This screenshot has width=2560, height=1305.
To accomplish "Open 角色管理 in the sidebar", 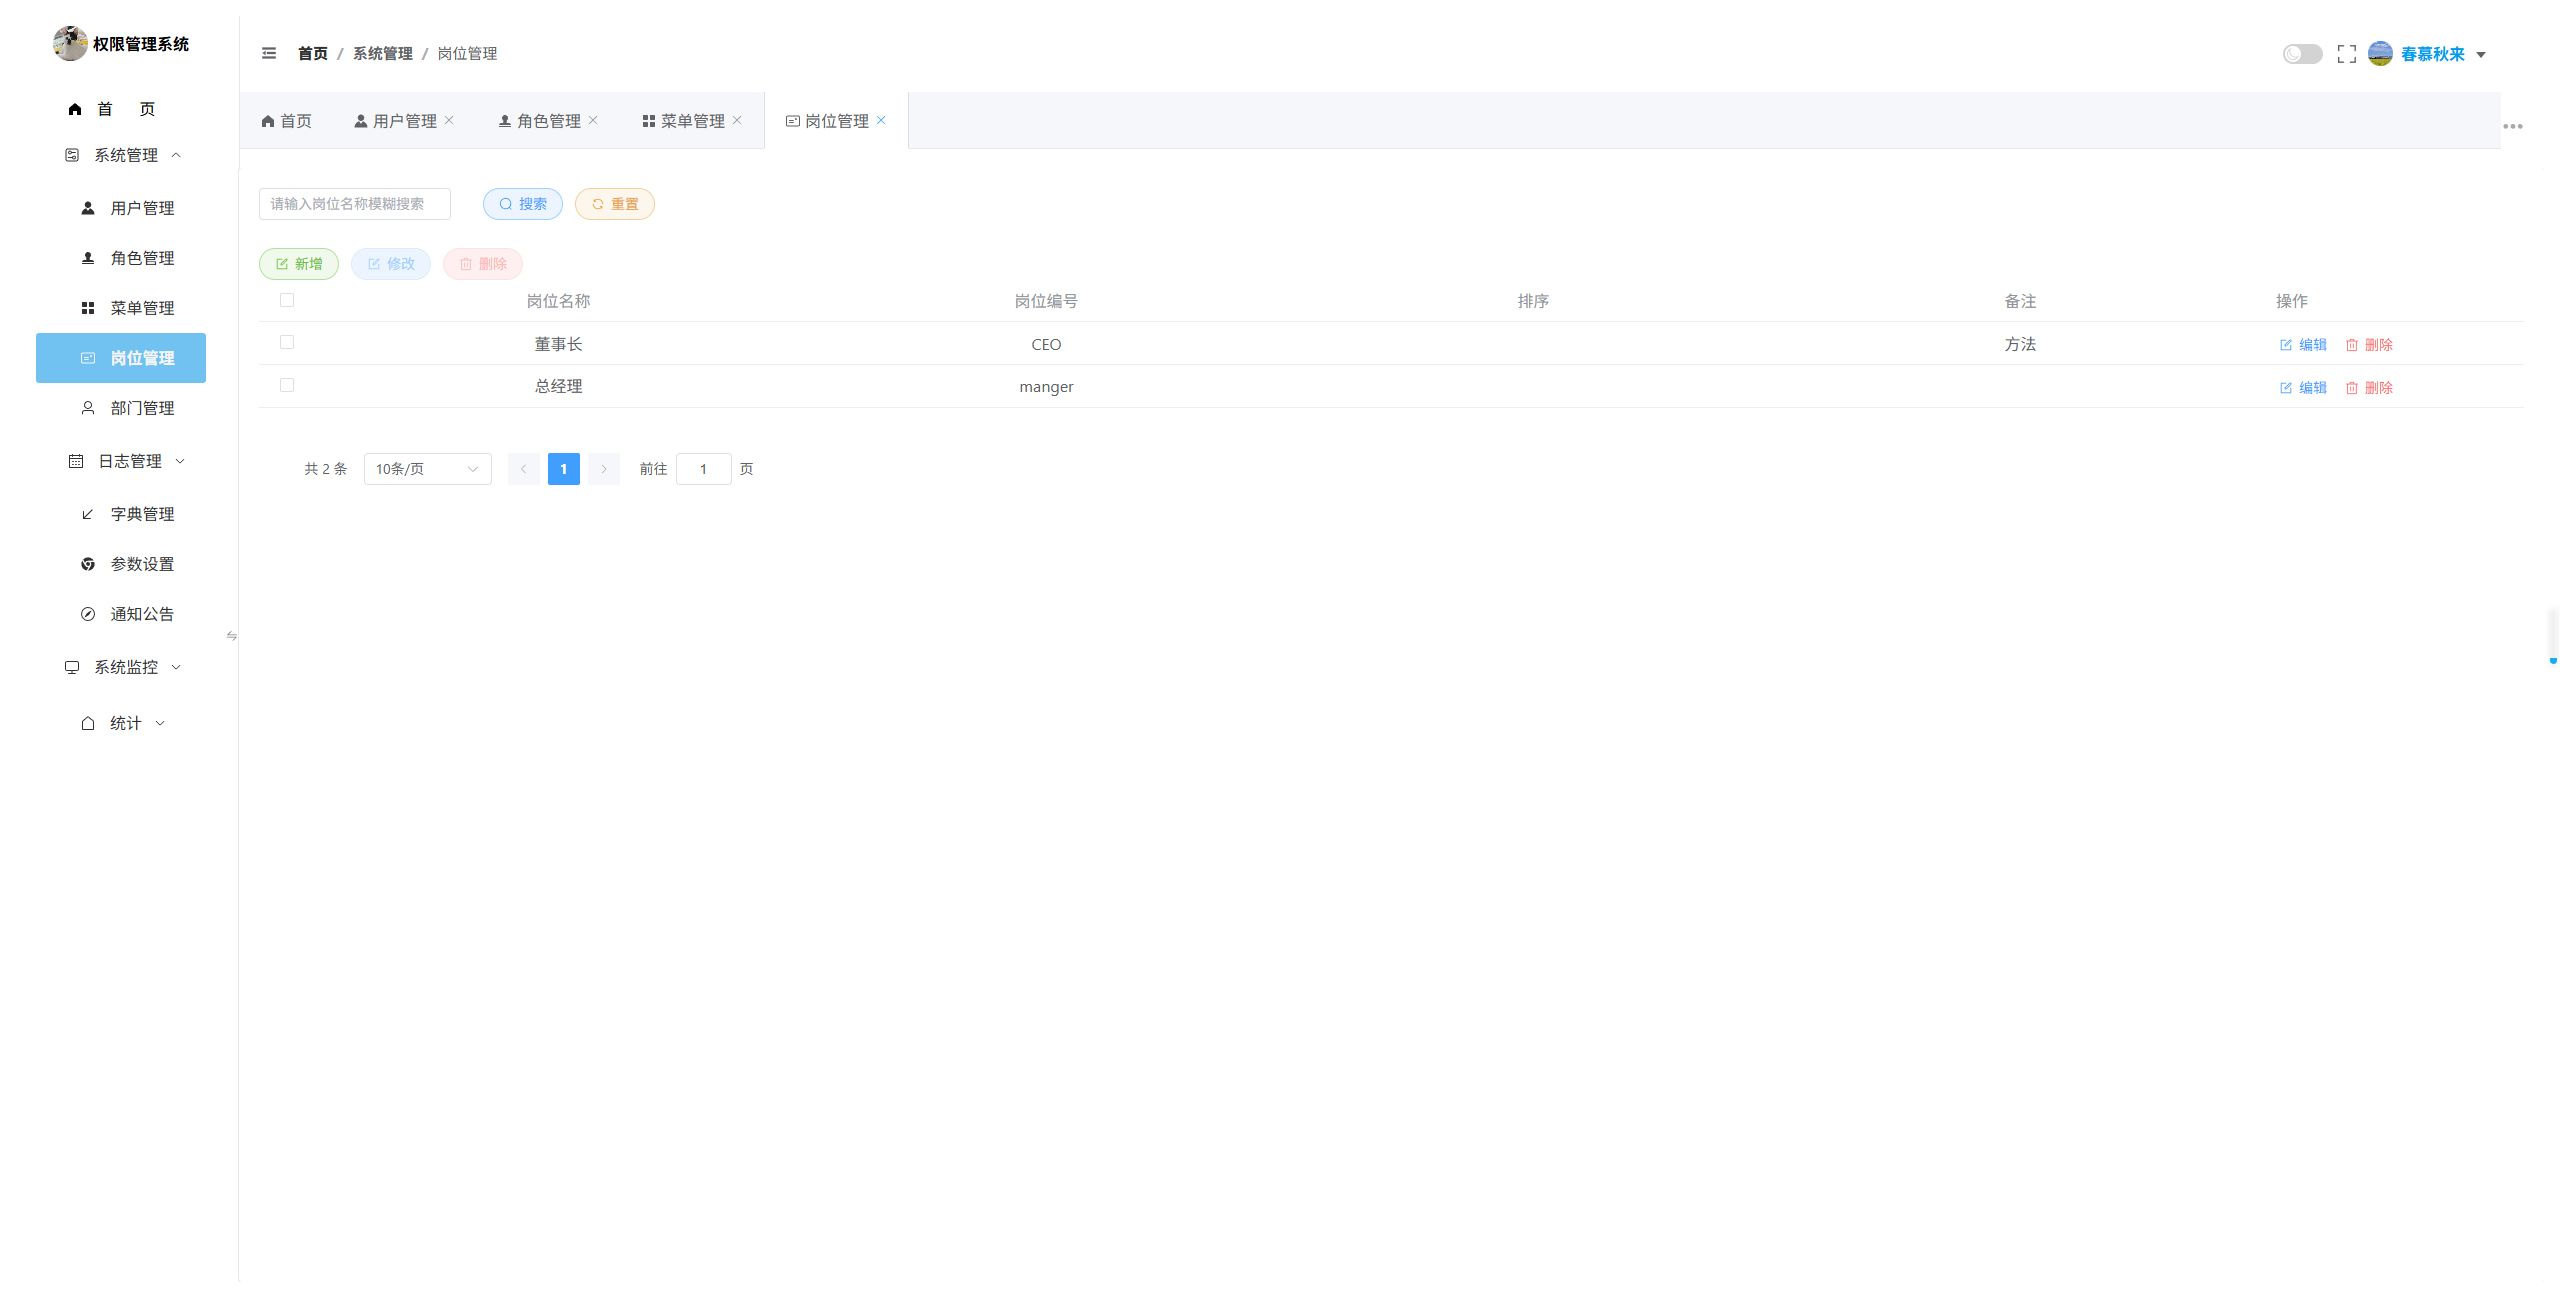I will (121, 258).
